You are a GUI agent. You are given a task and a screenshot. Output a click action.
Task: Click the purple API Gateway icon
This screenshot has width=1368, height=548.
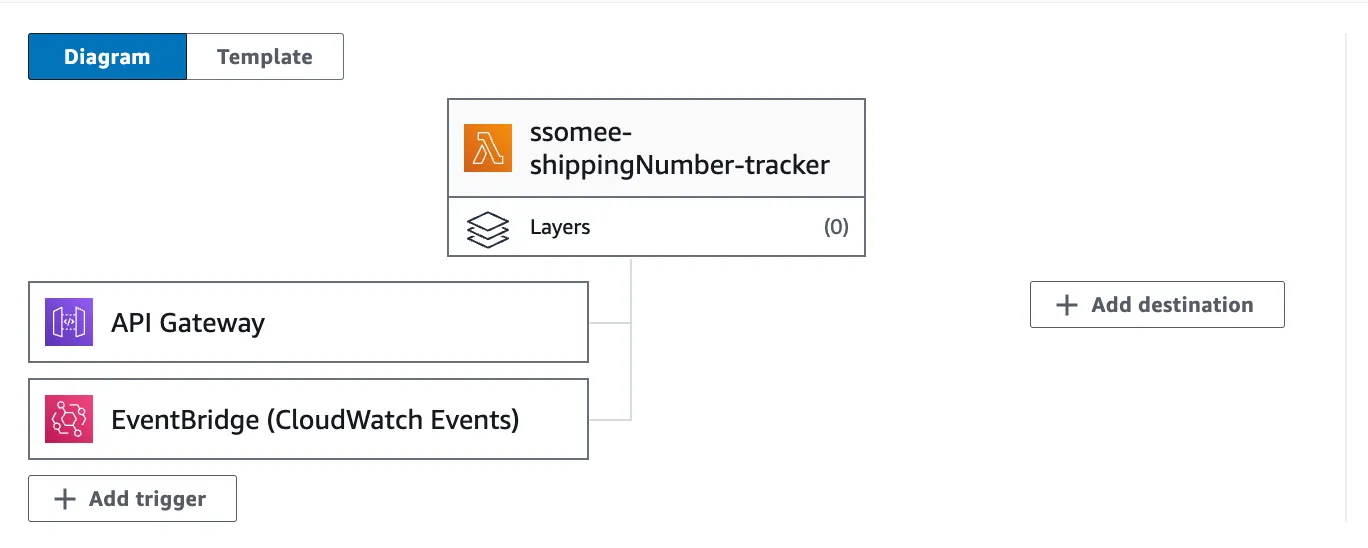point(69,322)
